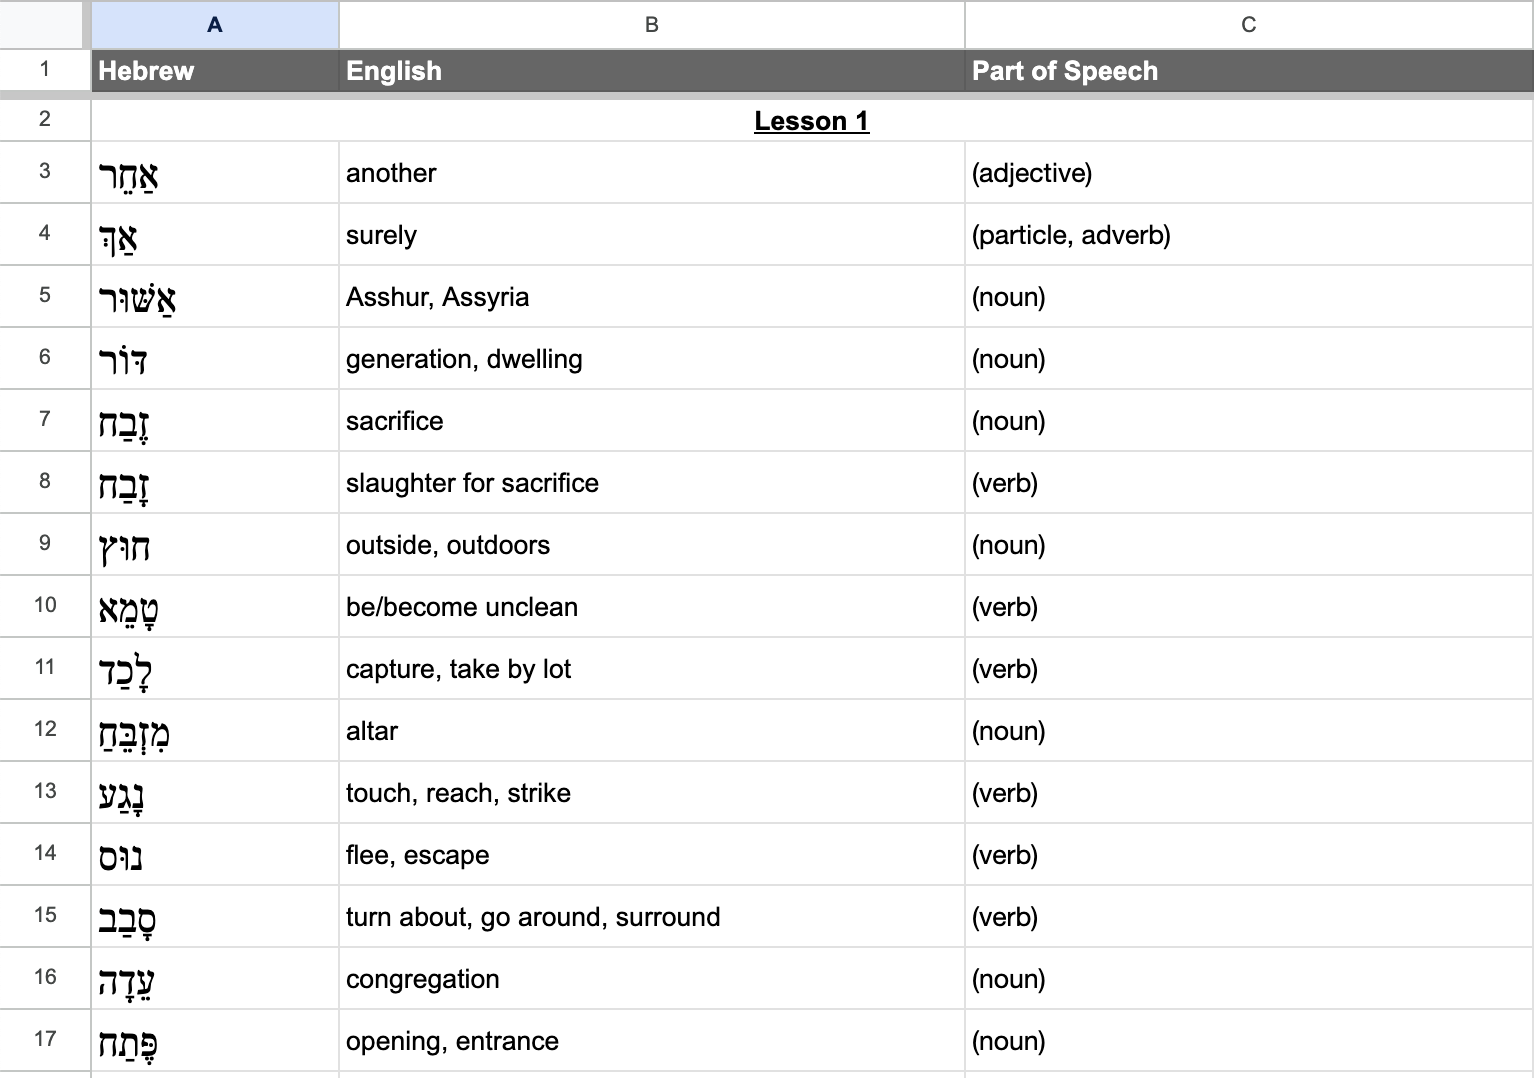The image size is (1534, 1078).
Task: Select 'turn about, go around, surround' cell
Action: 652,917
